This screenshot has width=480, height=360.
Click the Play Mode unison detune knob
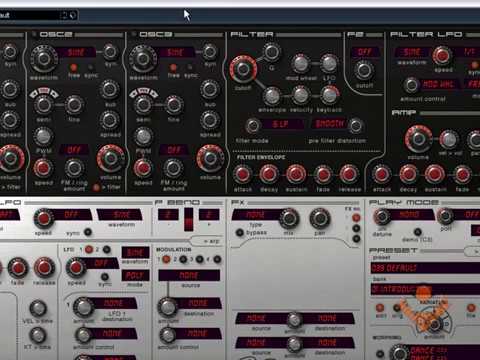(382, 217)
